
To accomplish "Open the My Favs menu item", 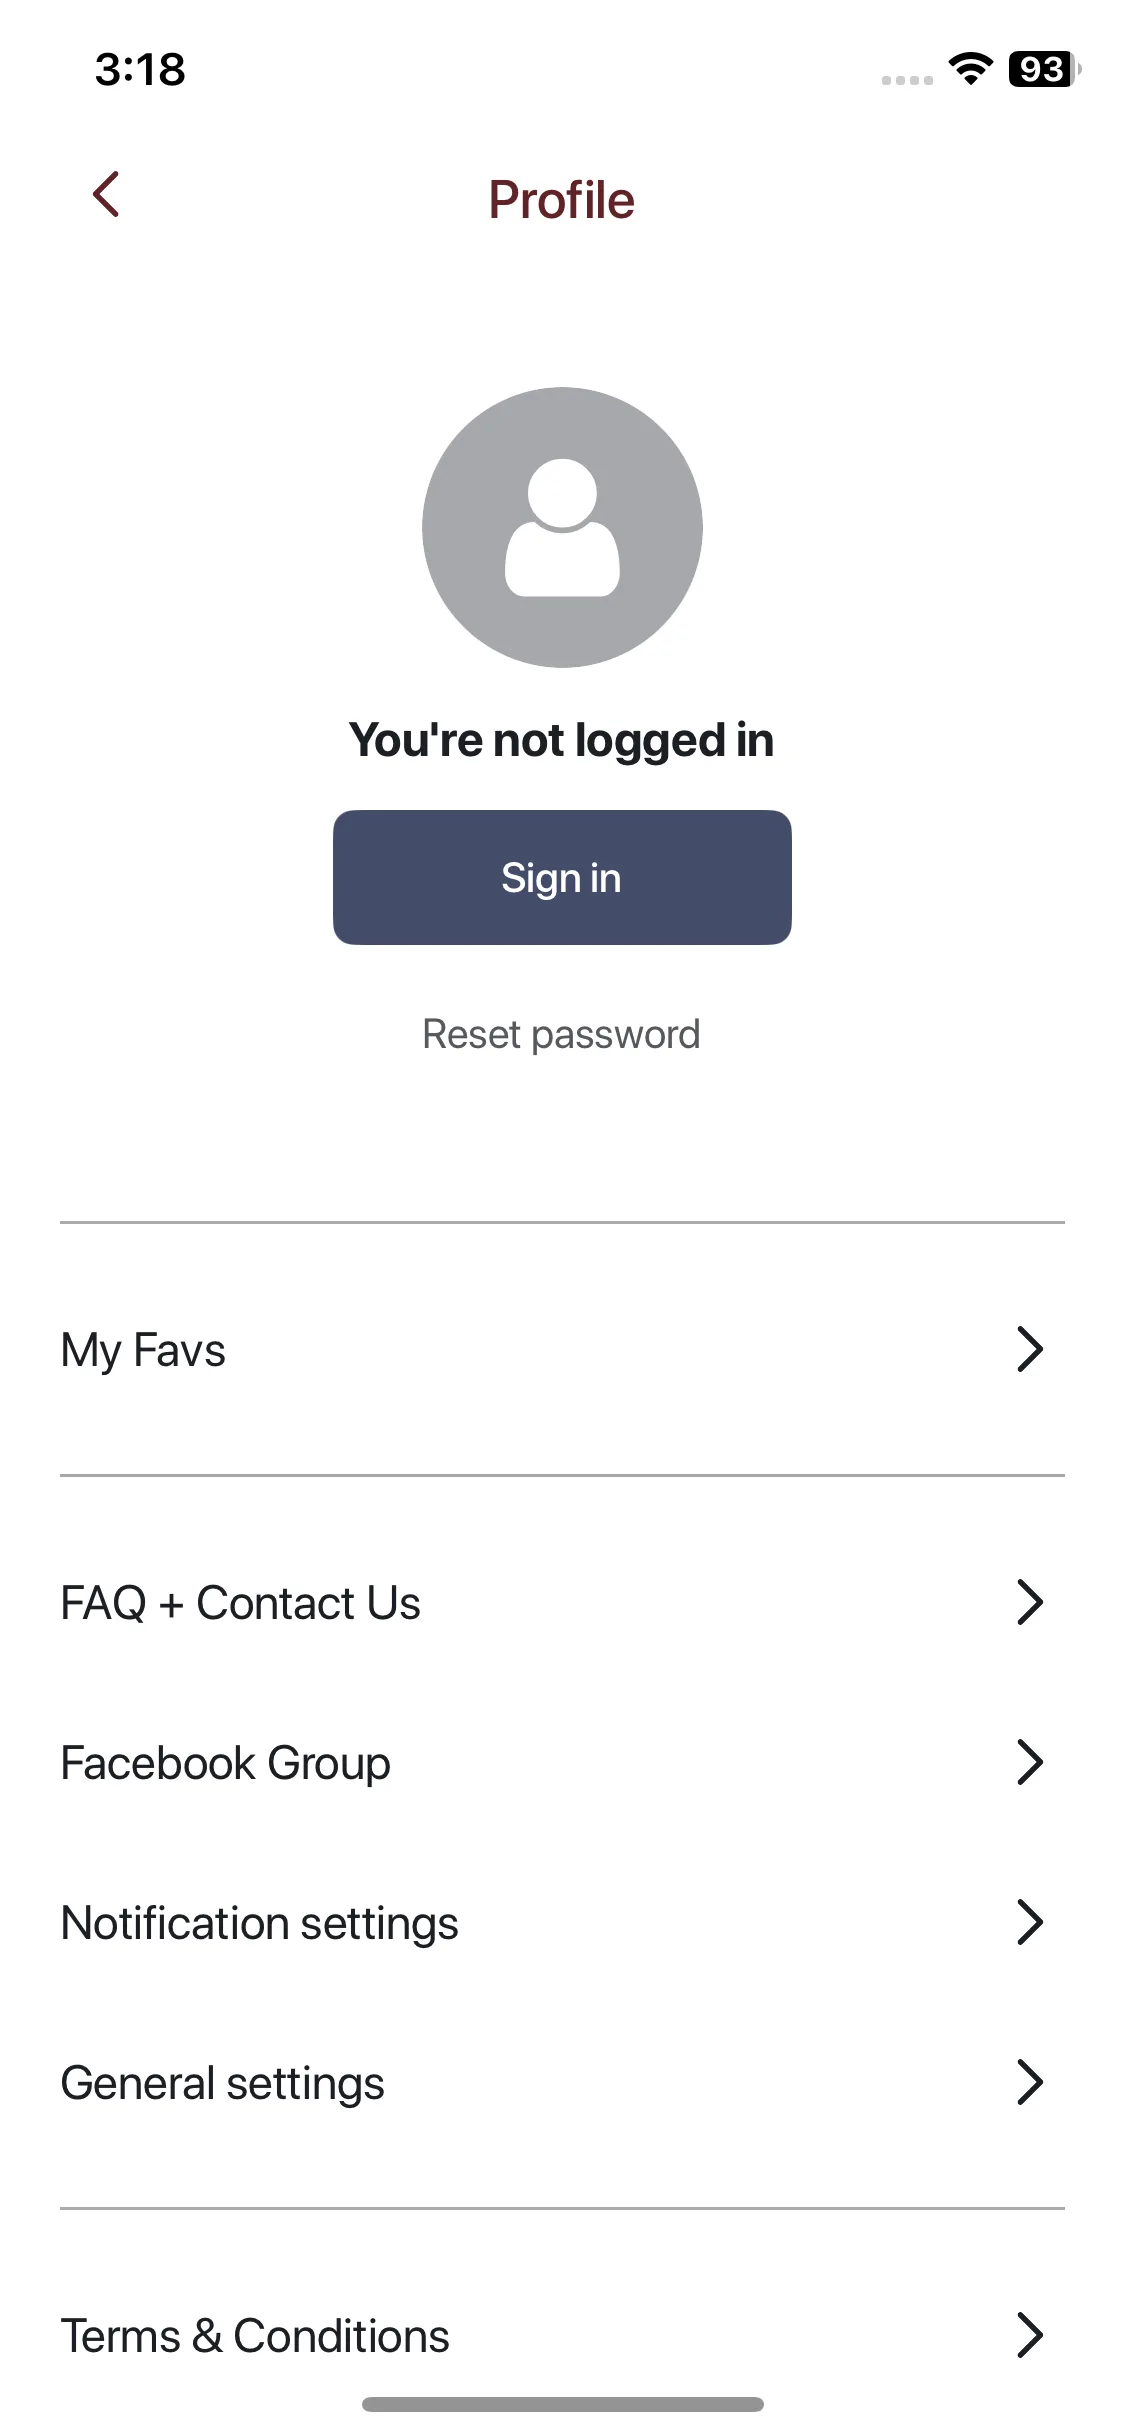I will coord(143,1350).
